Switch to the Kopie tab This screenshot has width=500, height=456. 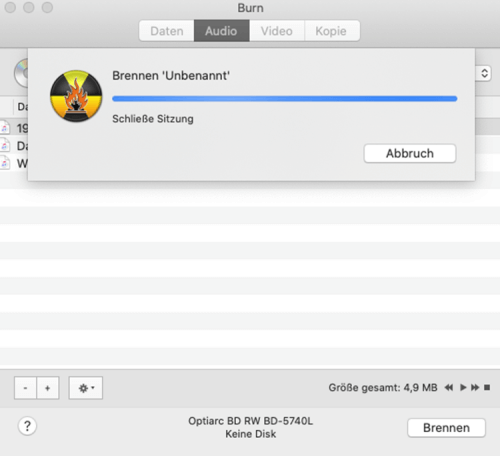332,31
